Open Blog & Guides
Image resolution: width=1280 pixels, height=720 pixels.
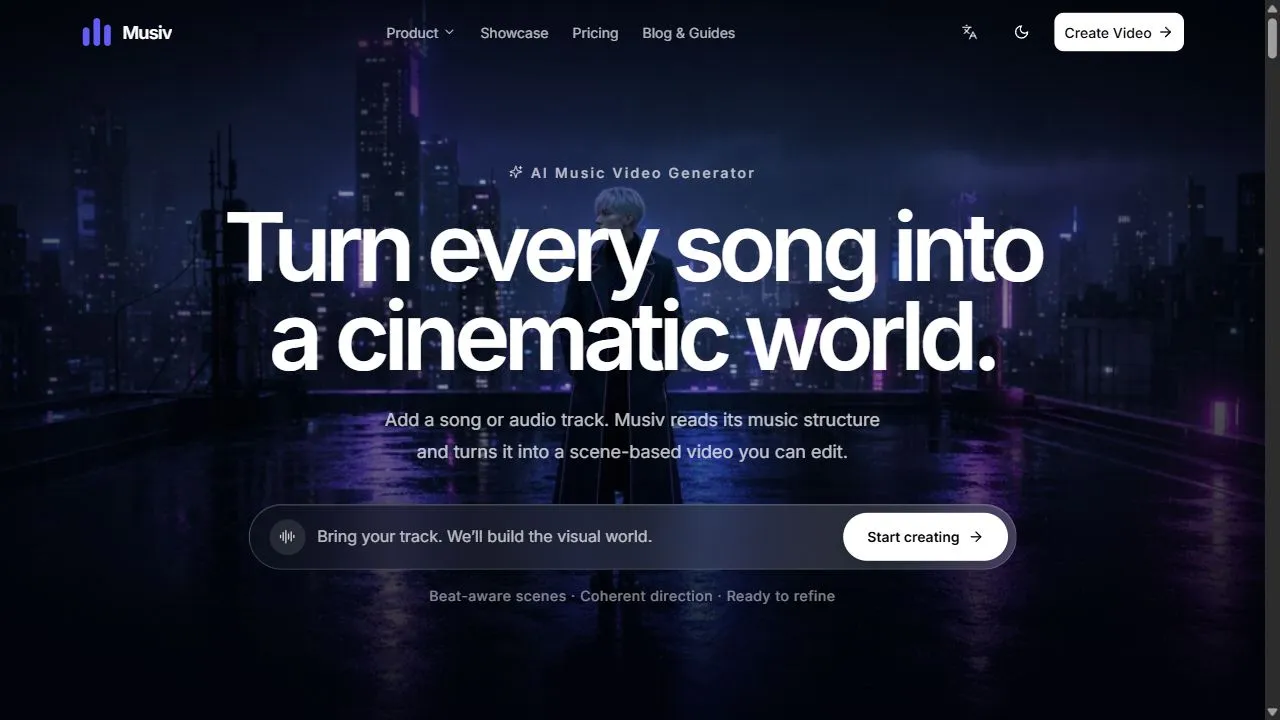pos(688,33)
